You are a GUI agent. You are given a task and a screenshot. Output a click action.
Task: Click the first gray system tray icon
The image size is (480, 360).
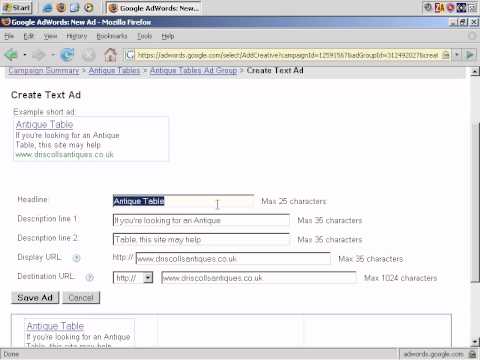[428, 7]
